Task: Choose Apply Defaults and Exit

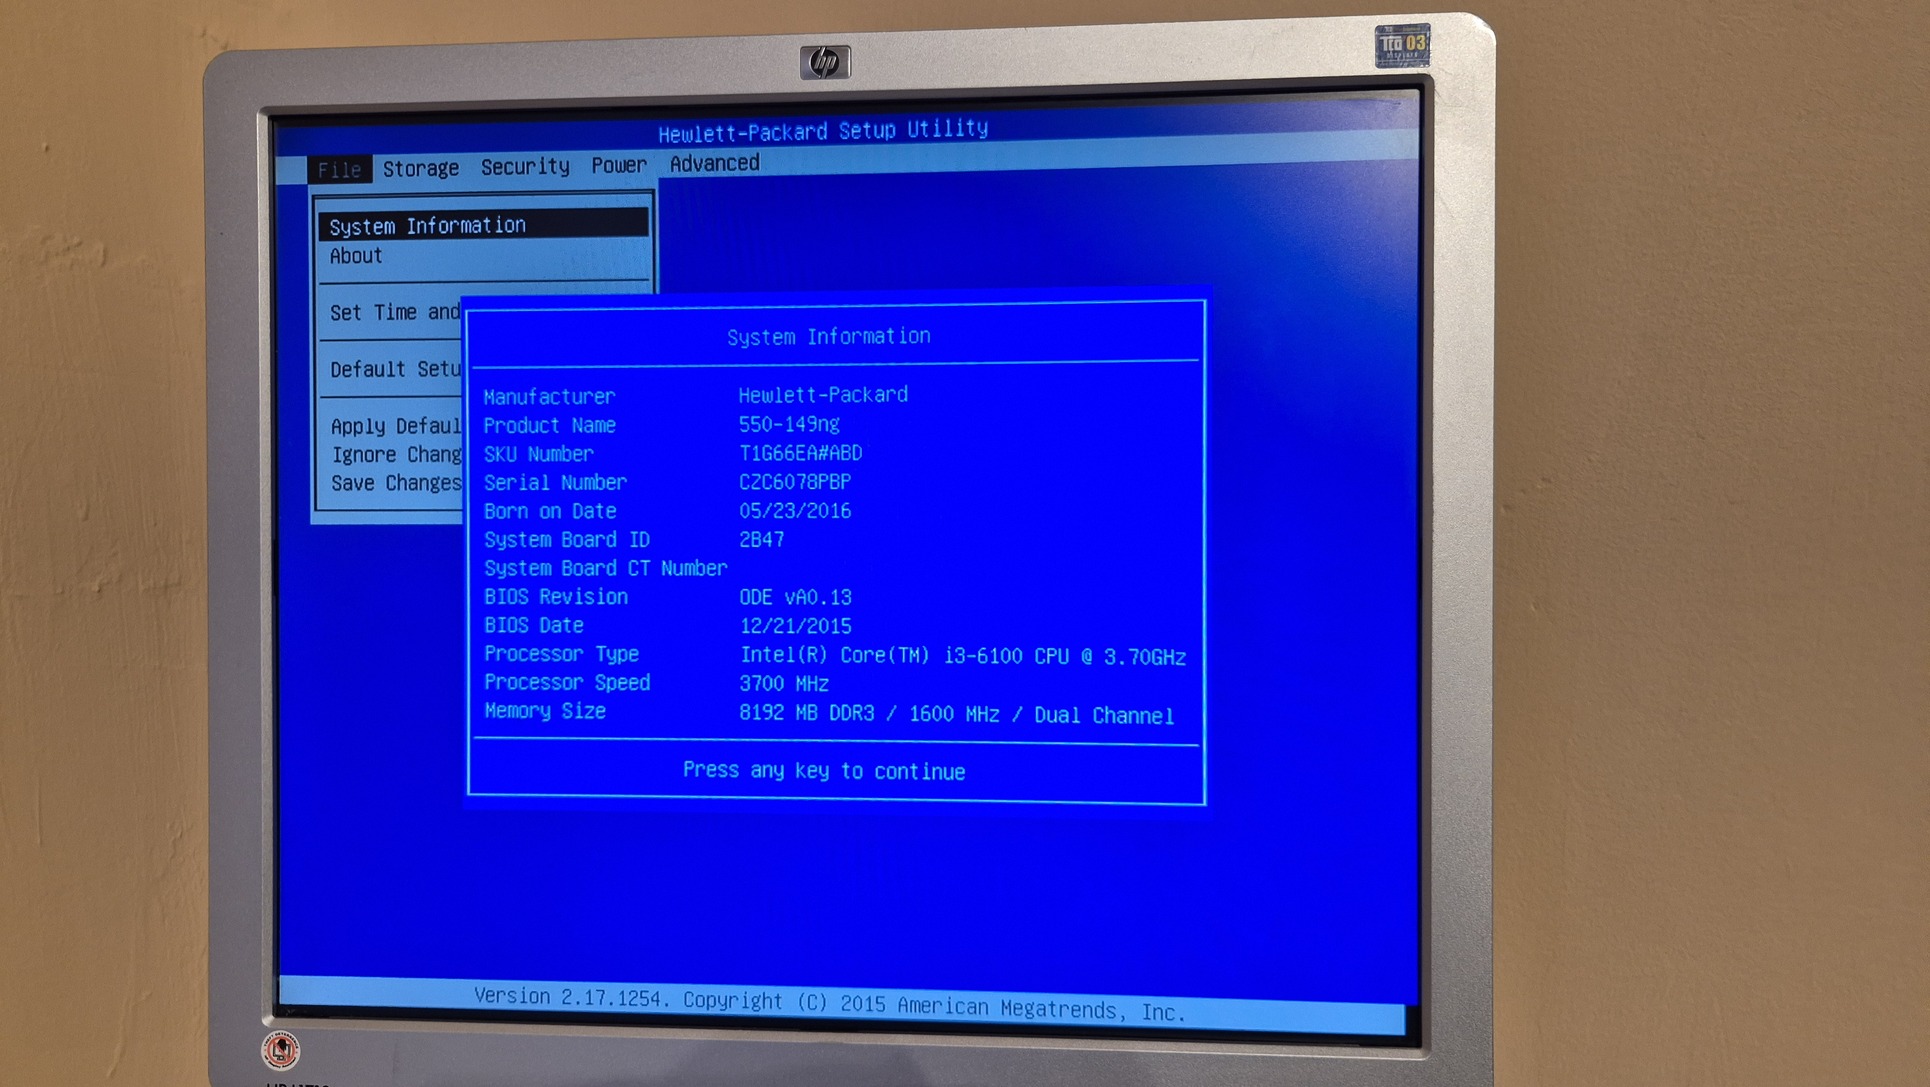Action: pyautogui.click(x=395, y=427)
